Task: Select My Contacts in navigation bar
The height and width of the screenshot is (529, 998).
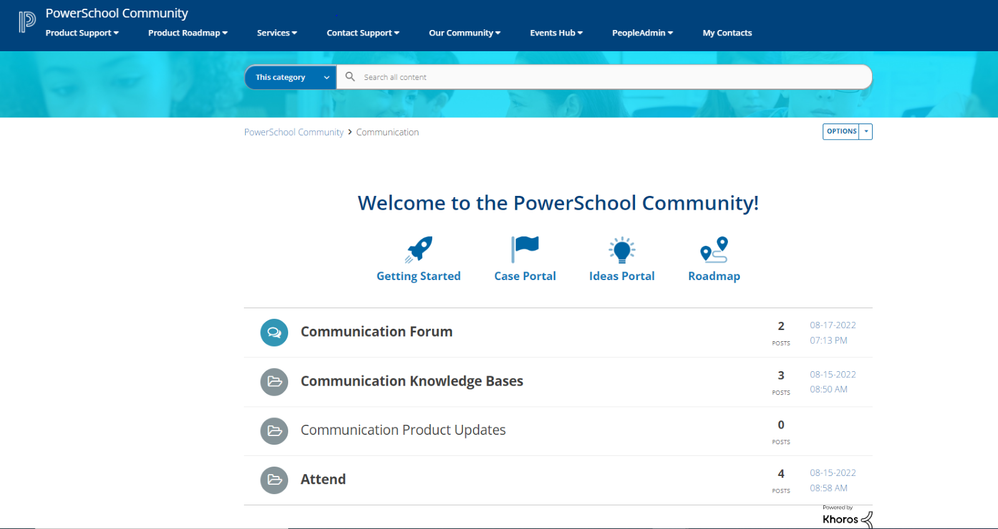Action: click(x=727, y=33)
